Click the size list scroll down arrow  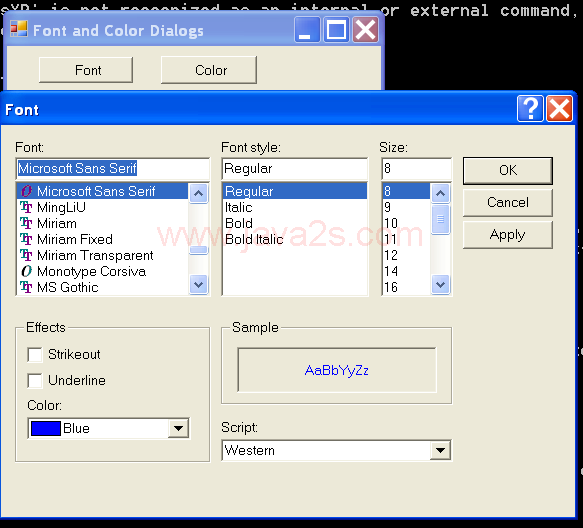pyautogui.click(x=441, y=285)
